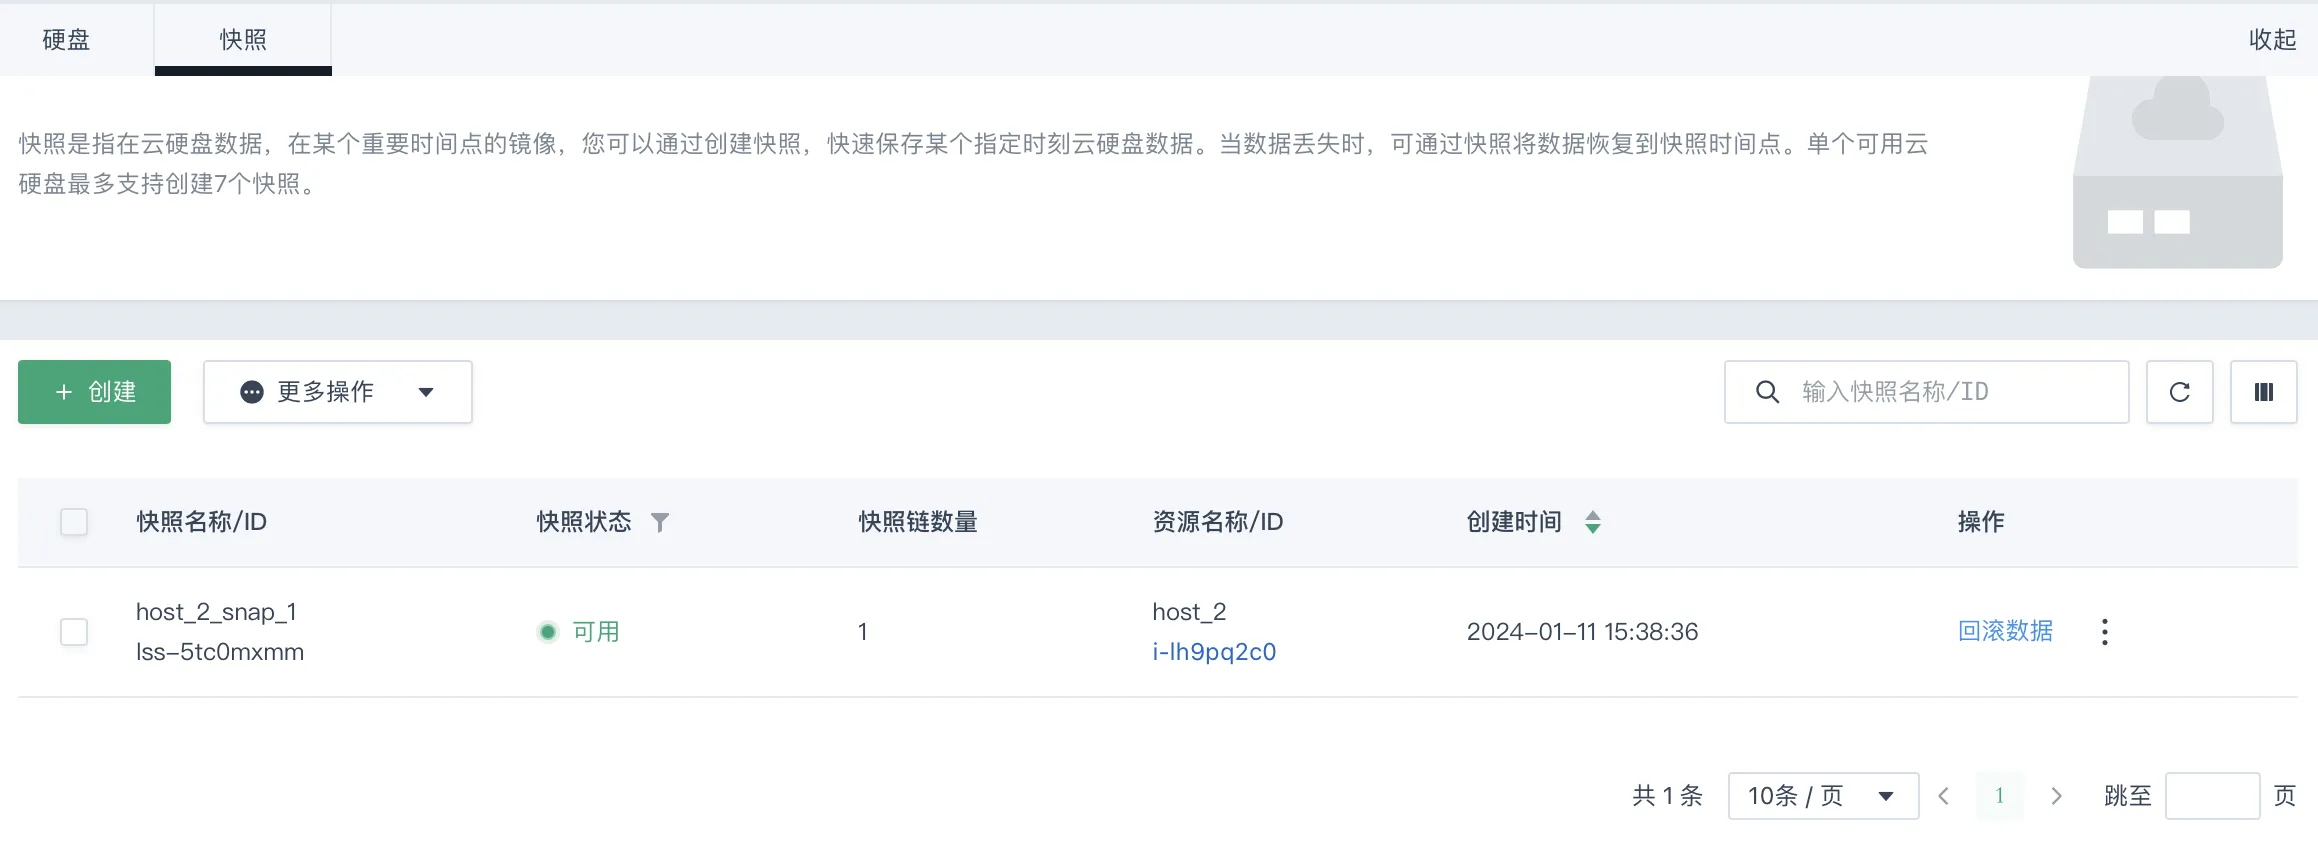
Task: Click the search magnifier icon
Action: [x=1767, y=392]
